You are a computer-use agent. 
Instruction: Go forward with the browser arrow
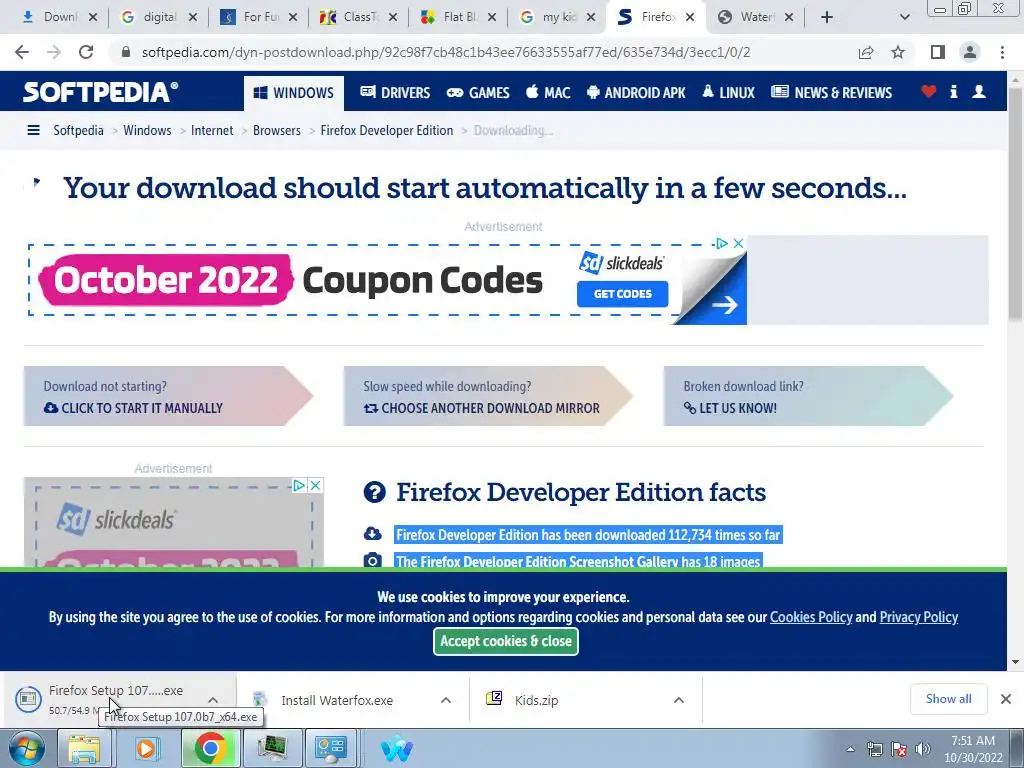[54, 52]
